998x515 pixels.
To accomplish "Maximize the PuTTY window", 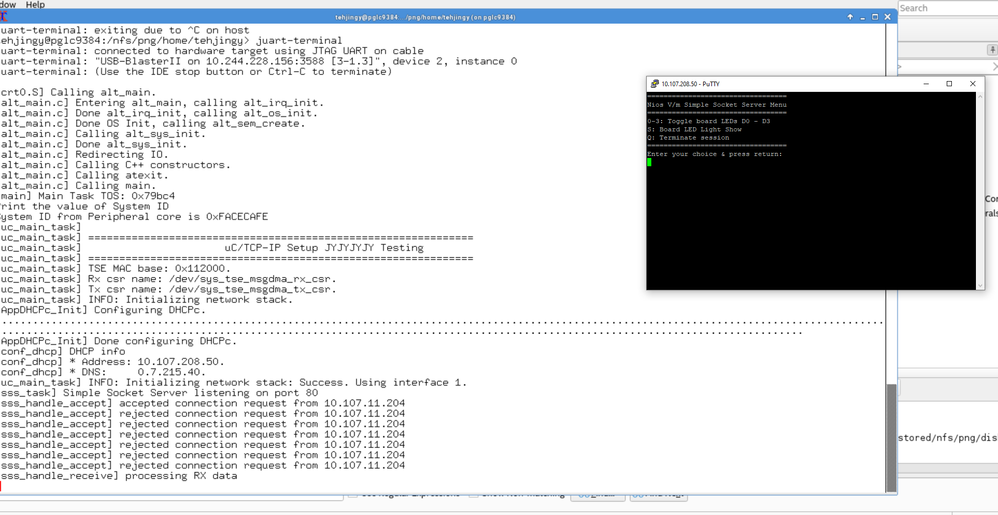I will [x=949, y=84].
